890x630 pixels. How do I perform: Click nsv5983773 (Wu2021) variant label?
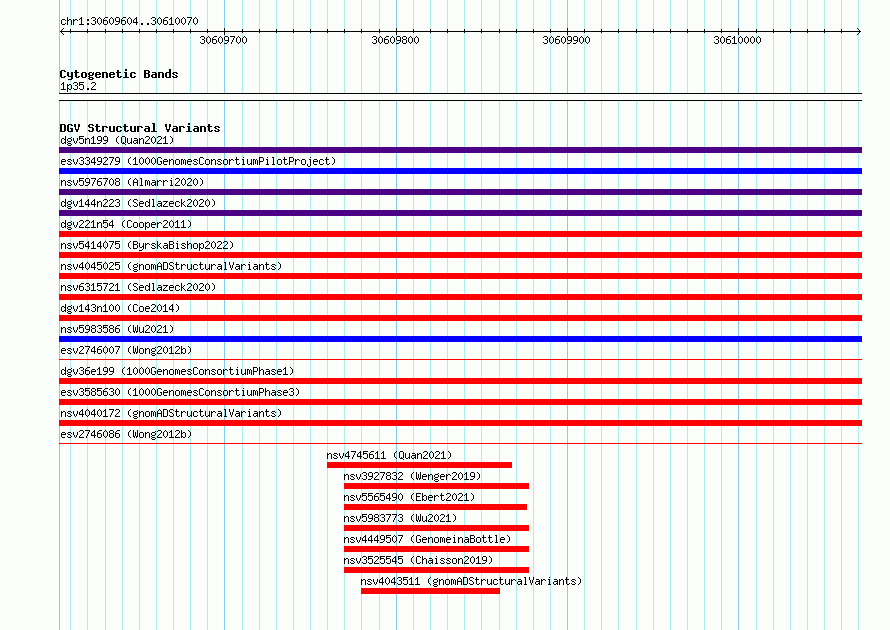(400, 518)
